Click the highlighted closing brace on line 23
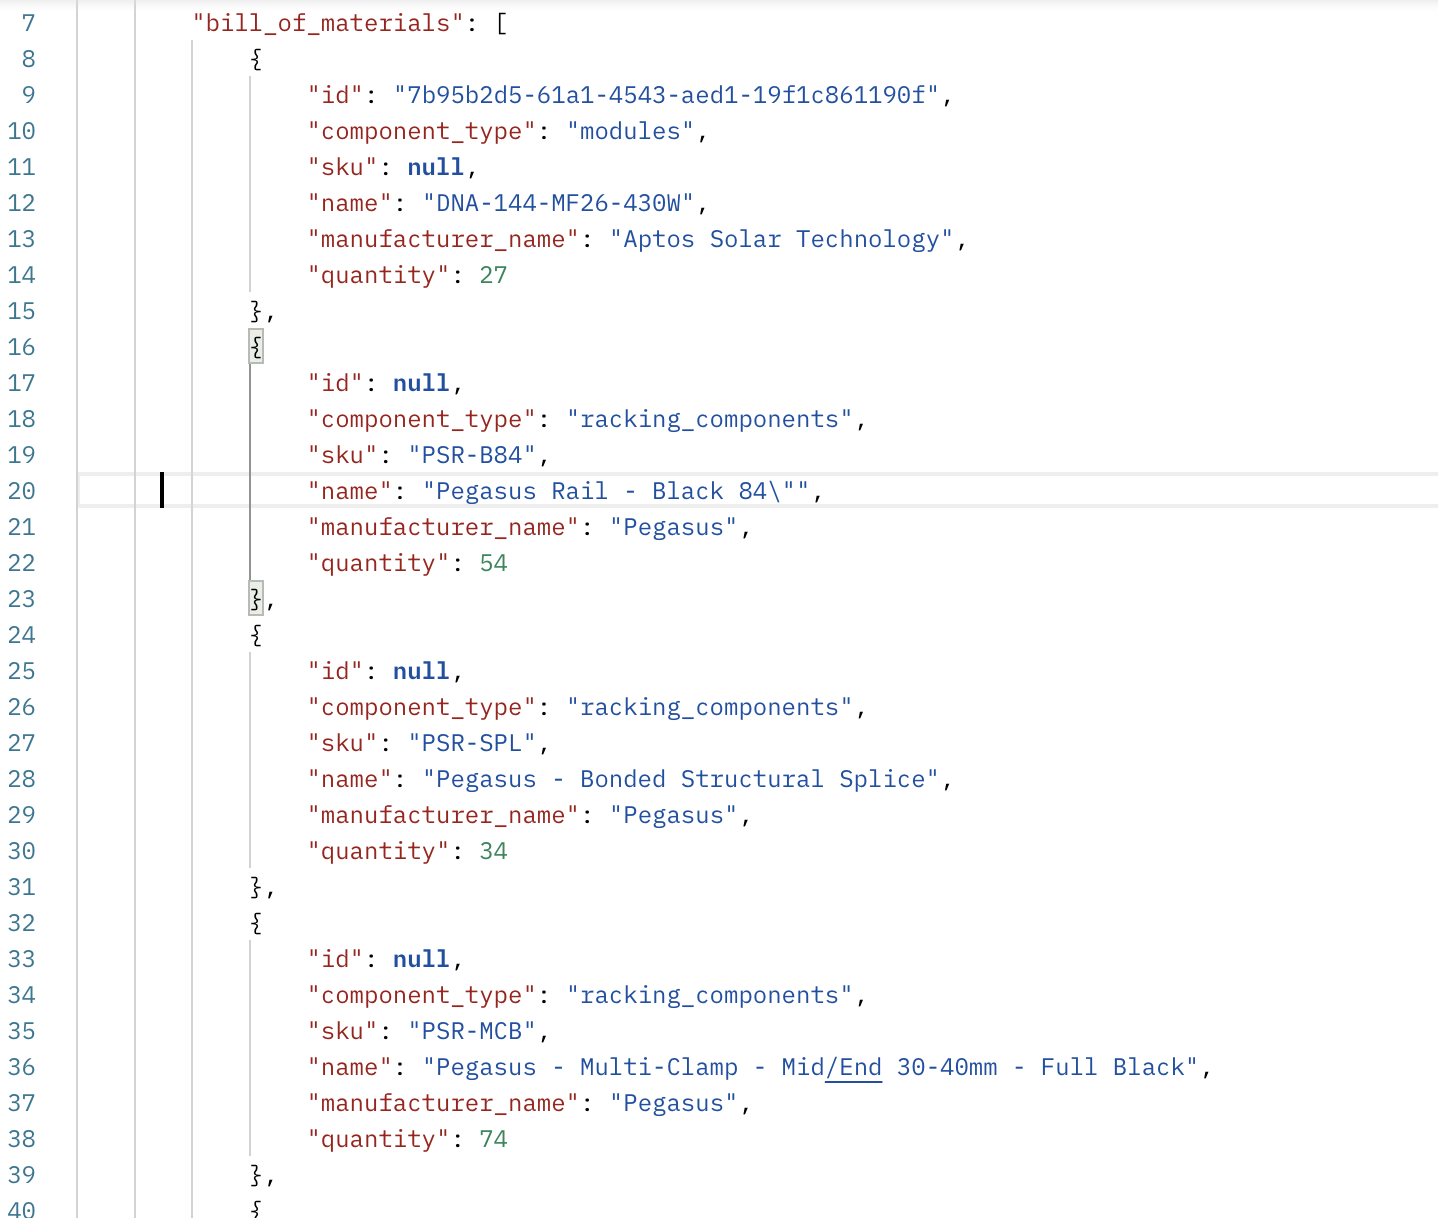Image resolution: width=1438 pixels, height=1232 pixels. [x=257, y=599]
